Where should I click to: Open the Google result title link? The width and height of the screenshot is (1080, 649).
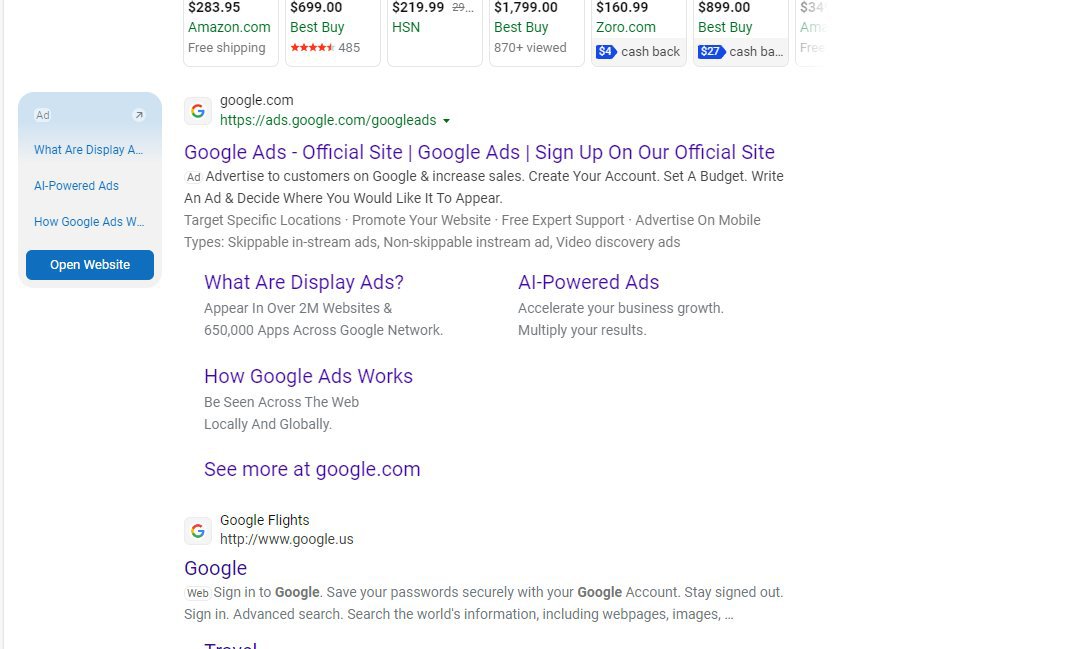(x=216, y=568)
